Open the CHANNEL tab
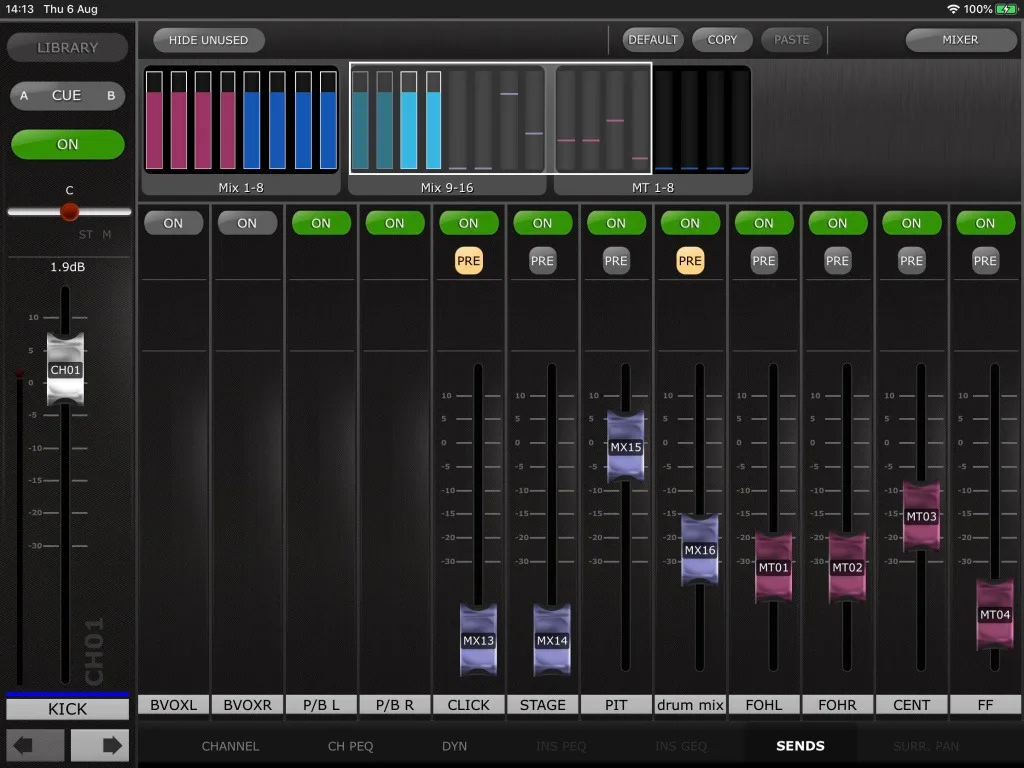 click(231, 746)
